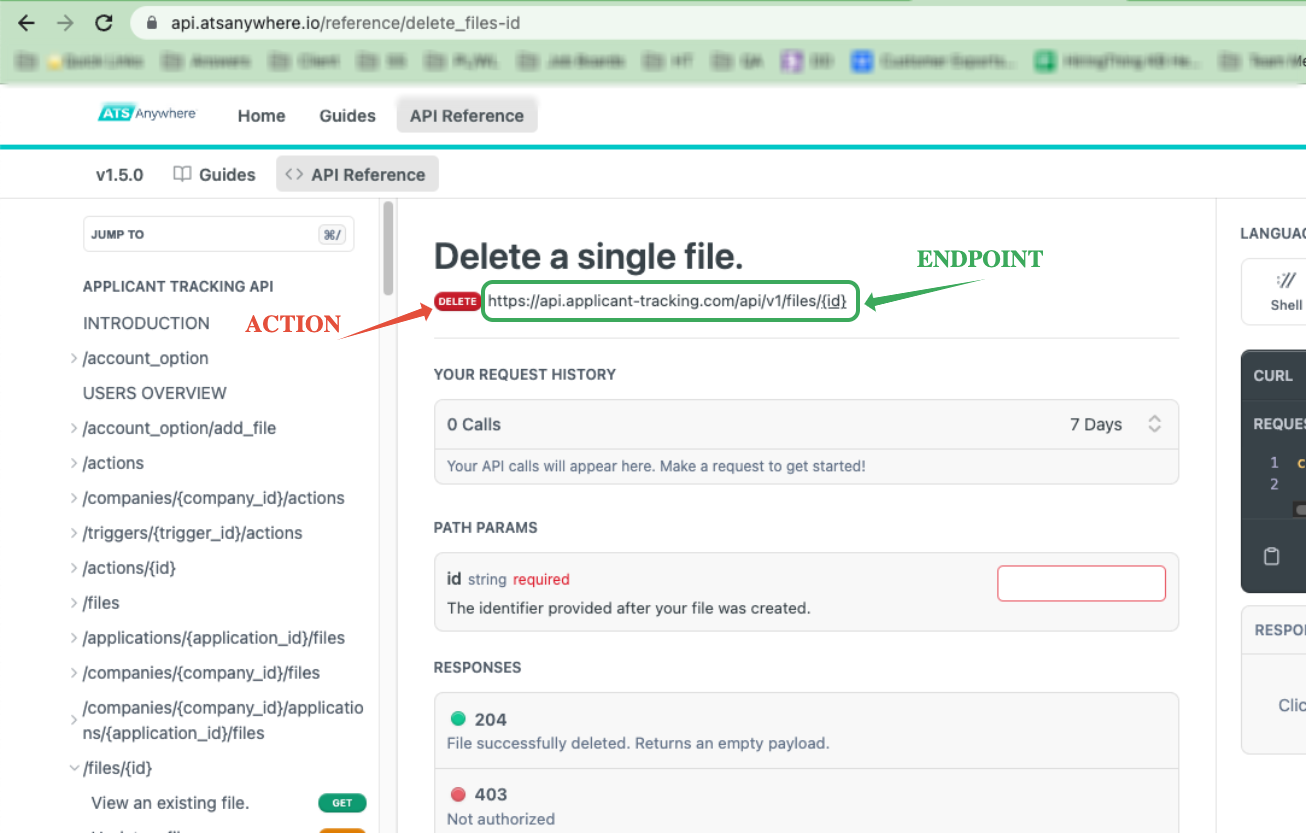This screenshot has width=1306, height=833.
Task: Open the INTRODUCTION page in sidebar
Action: click(x=146, y=323)
